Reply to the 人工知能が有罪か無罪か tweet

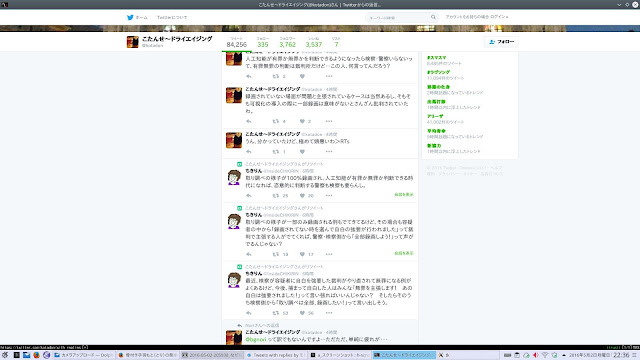coord(249,76)
